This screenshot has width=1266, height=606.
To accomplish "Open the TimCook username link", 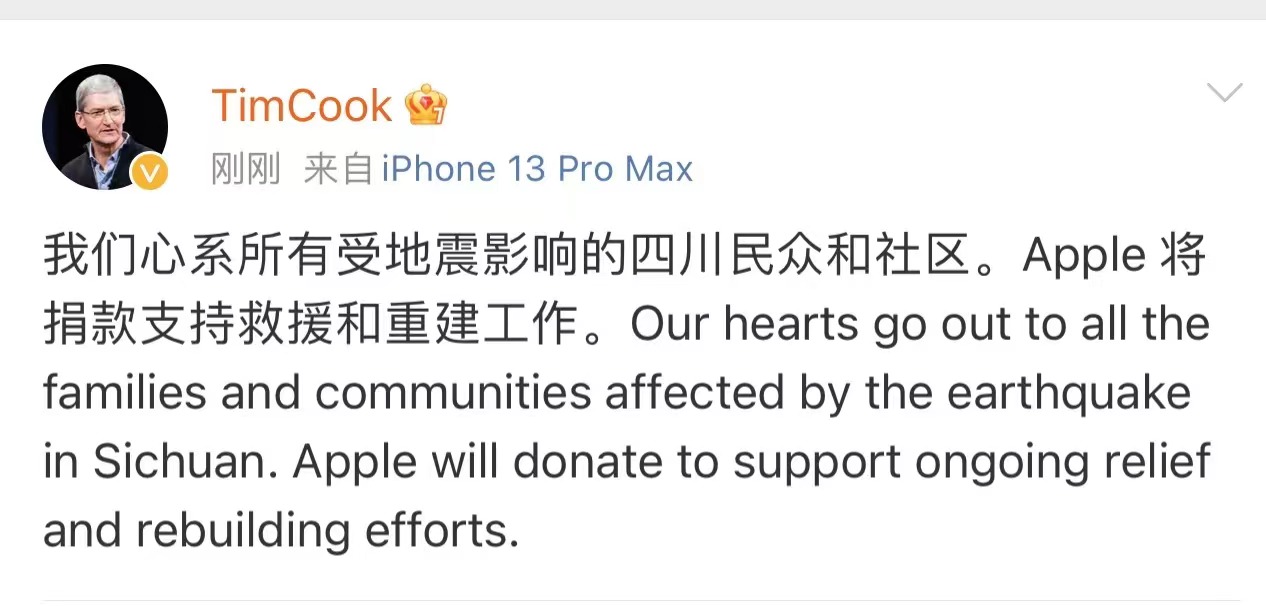I will (301, 106).
